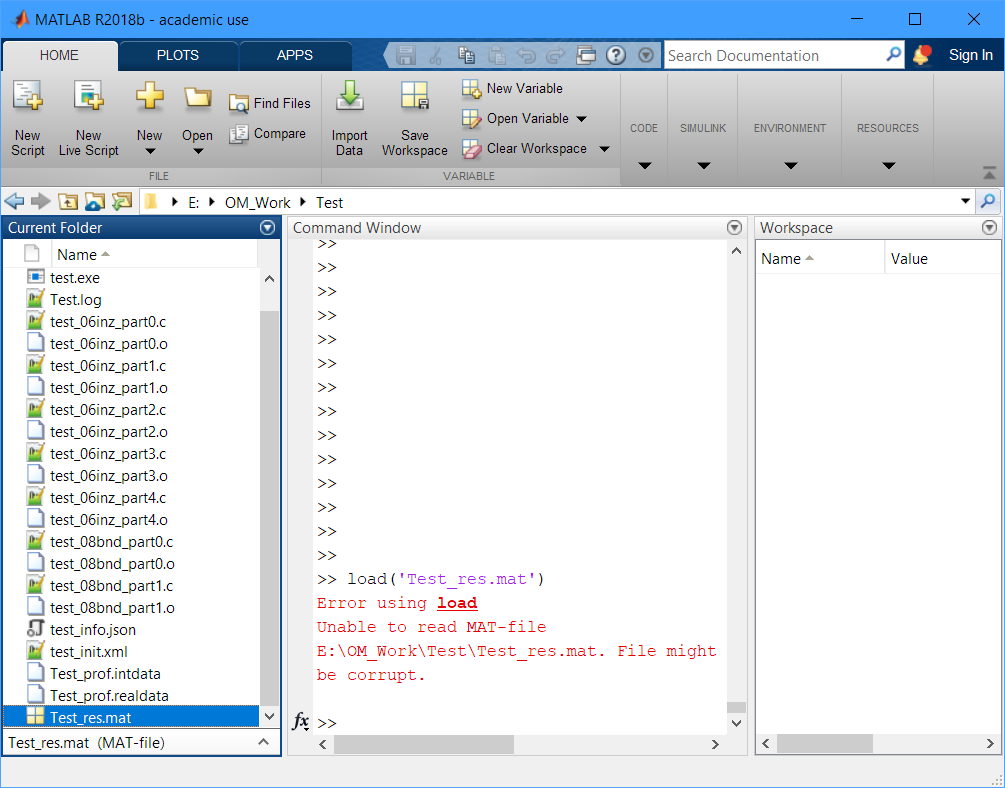Open the New dropdown arrow
This screenshot has width=1005, height=788.
tap(149, 152)
